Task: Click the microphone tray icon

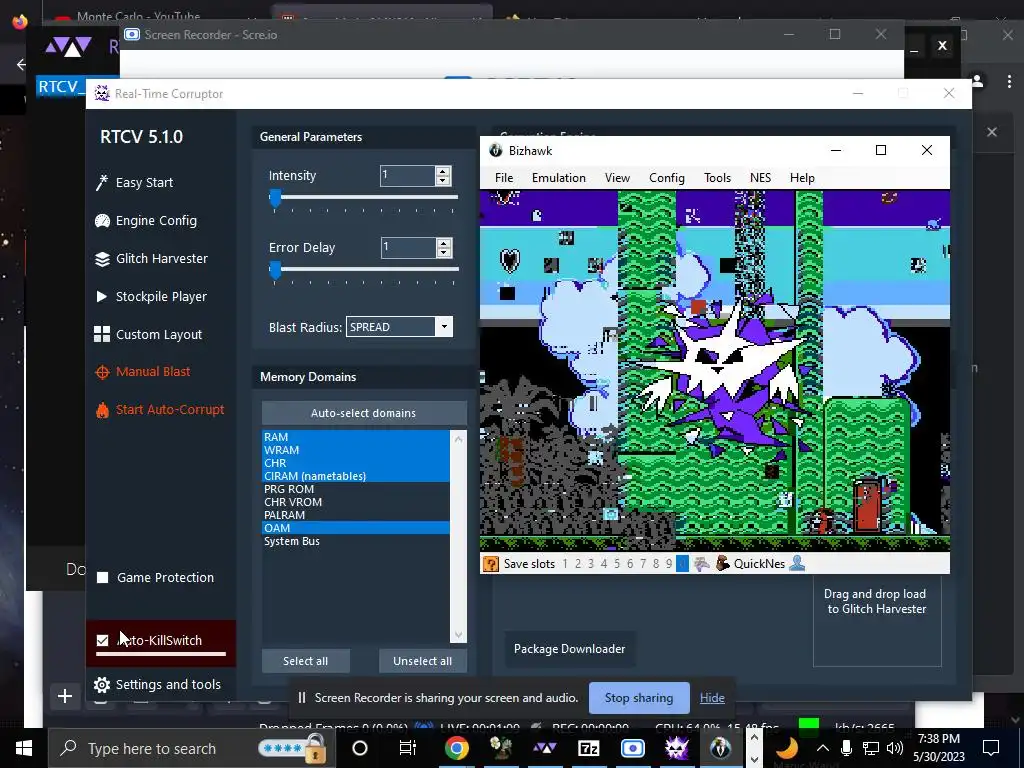Action: tap(846, 748)
